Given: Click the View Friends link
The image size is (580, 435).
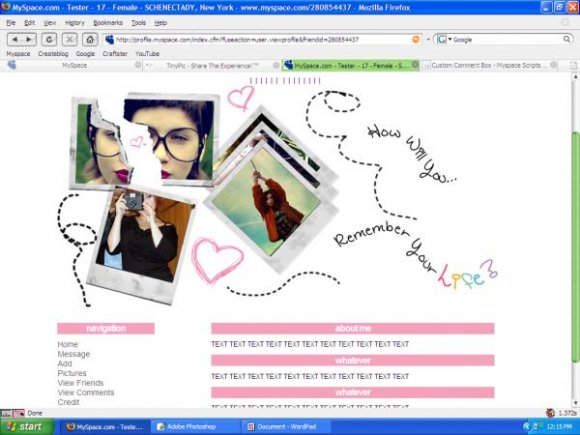Looking at the screenshot, I should pyautogui.click(x=80, y=383).
